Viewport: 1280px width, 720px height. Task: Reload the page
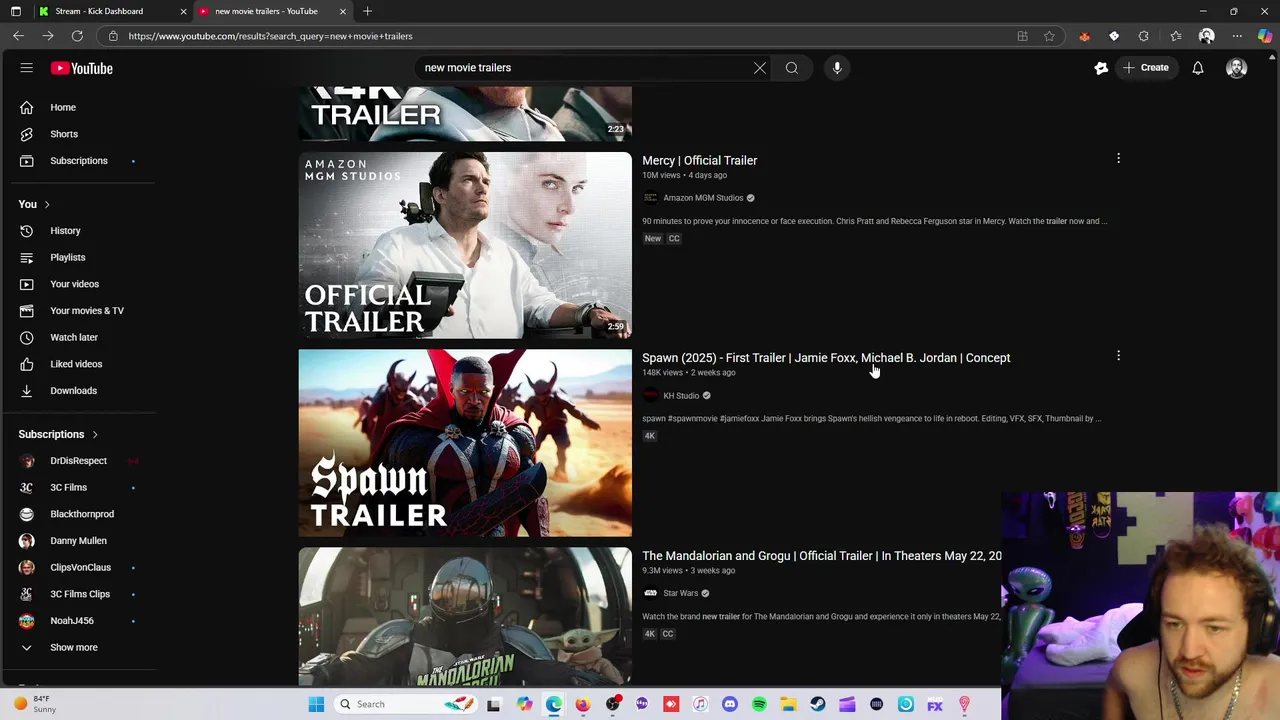pos(77,36)
